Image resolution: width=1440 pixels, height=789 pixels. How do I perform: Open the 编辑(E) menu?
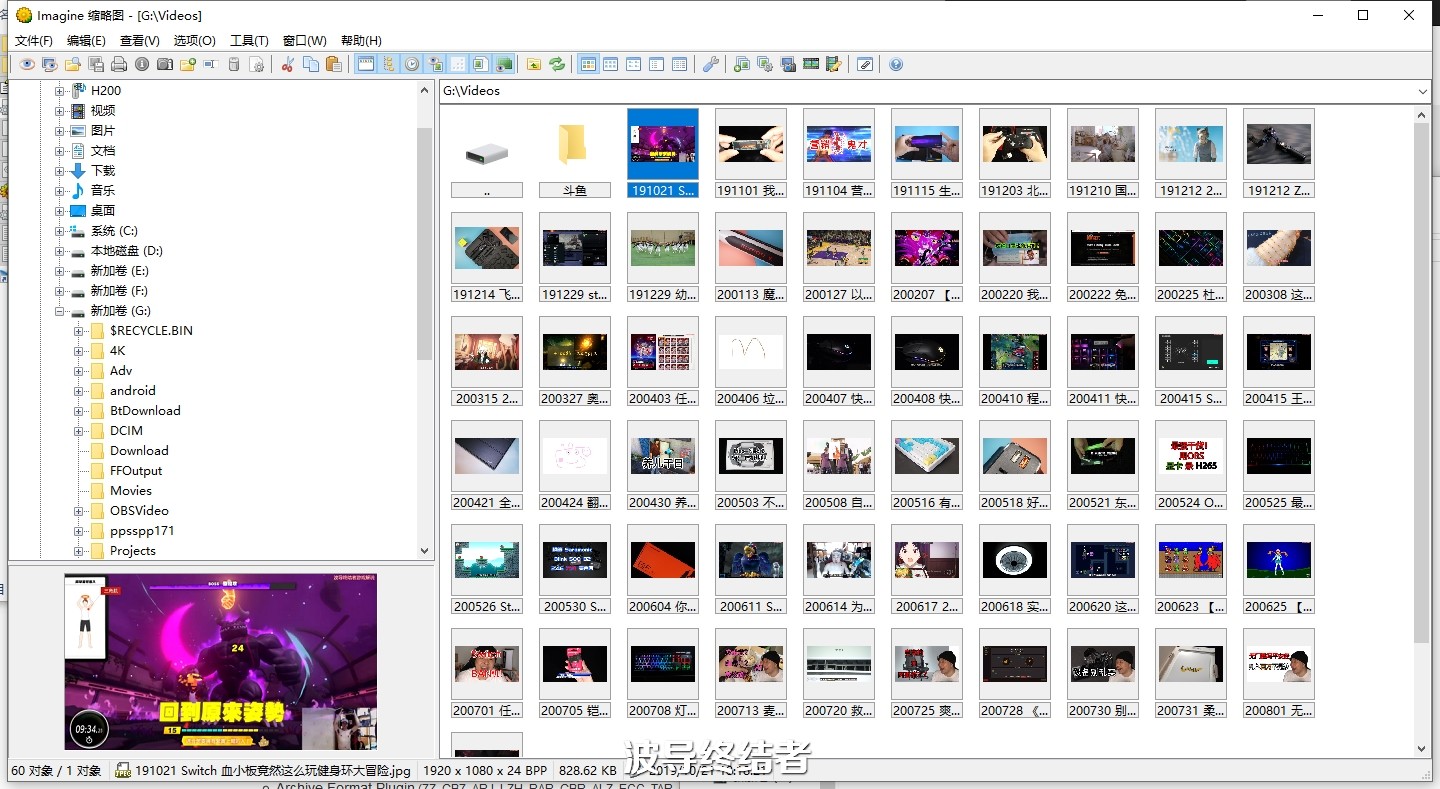(86, 41)
